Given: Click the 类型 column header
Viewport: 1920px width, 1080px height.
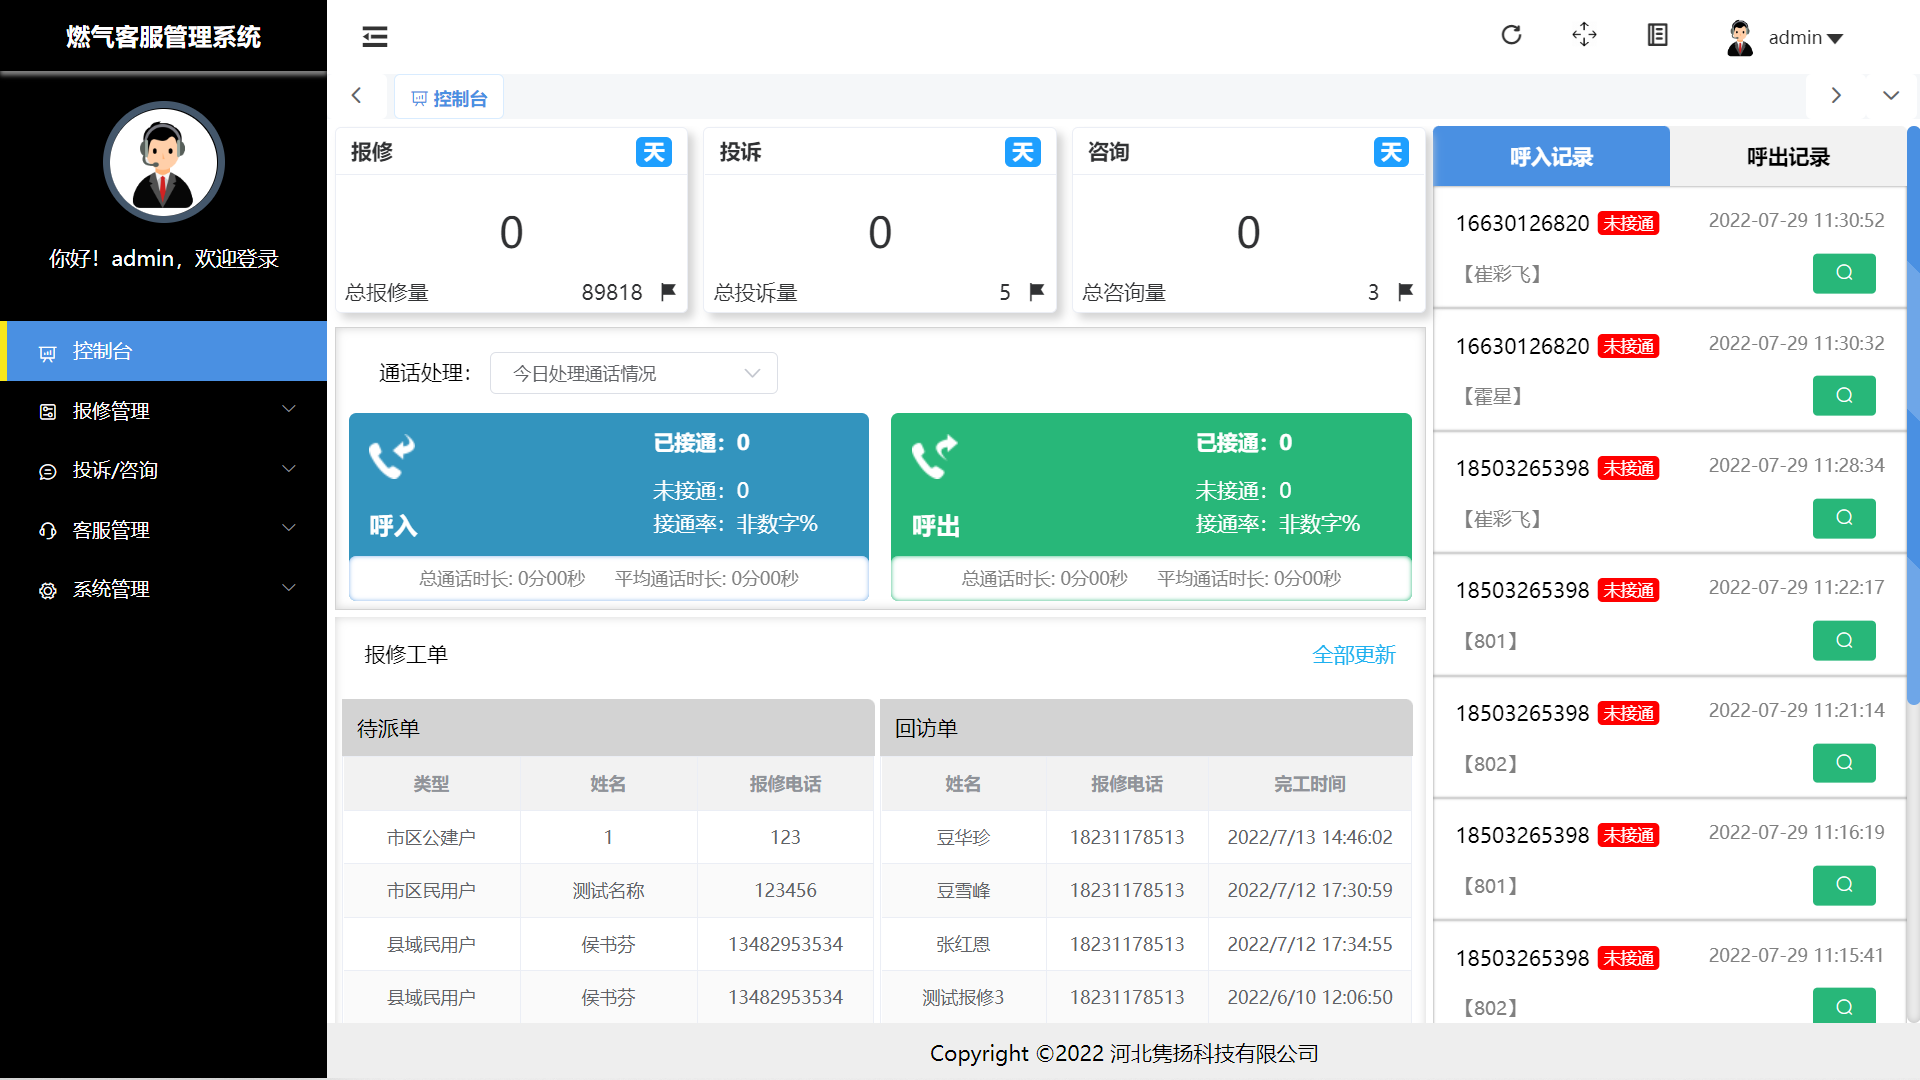Looking at the screenshot, I should click(x=431, y=784).
